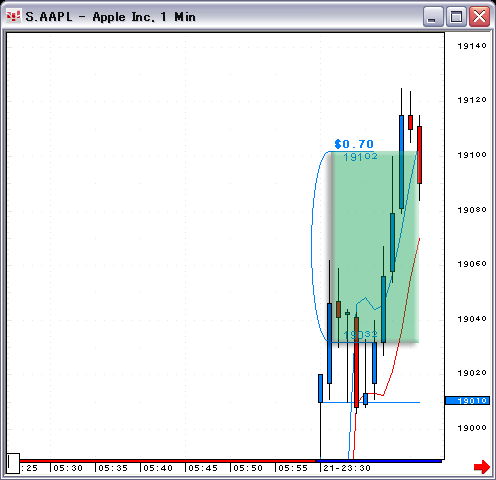Click the blue session bar on the timeline
The width and height of the screenshot is (496, 480).
(379, 461)
